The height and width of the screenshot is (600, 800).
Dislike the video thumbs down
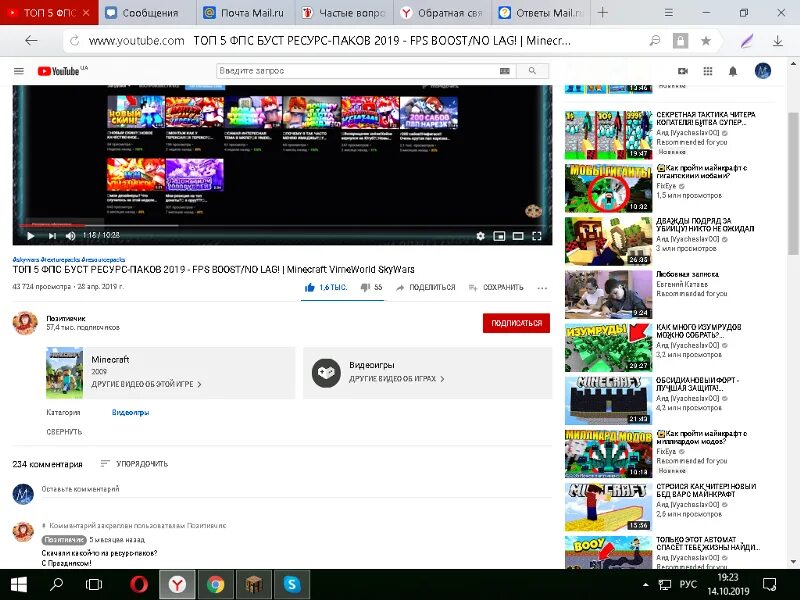371,287
